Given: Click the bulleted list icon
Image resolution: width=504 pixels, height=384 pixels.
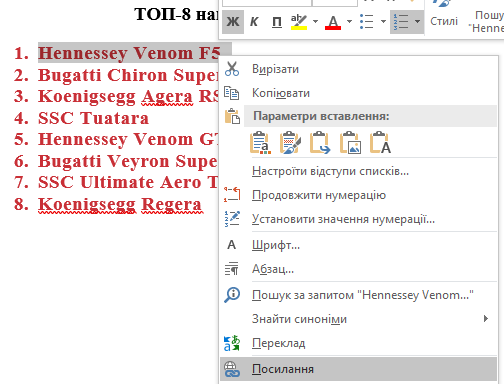Looking at the screenshot, I should point(367,22).
